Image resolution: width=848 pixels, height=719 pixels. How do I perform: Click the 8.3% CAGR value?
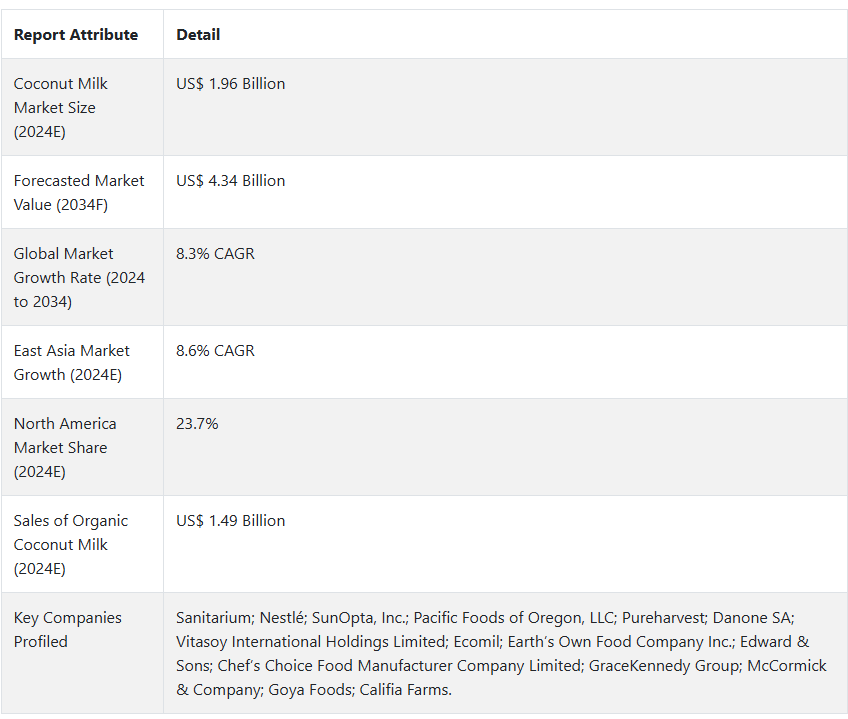[x=215, y=254]
